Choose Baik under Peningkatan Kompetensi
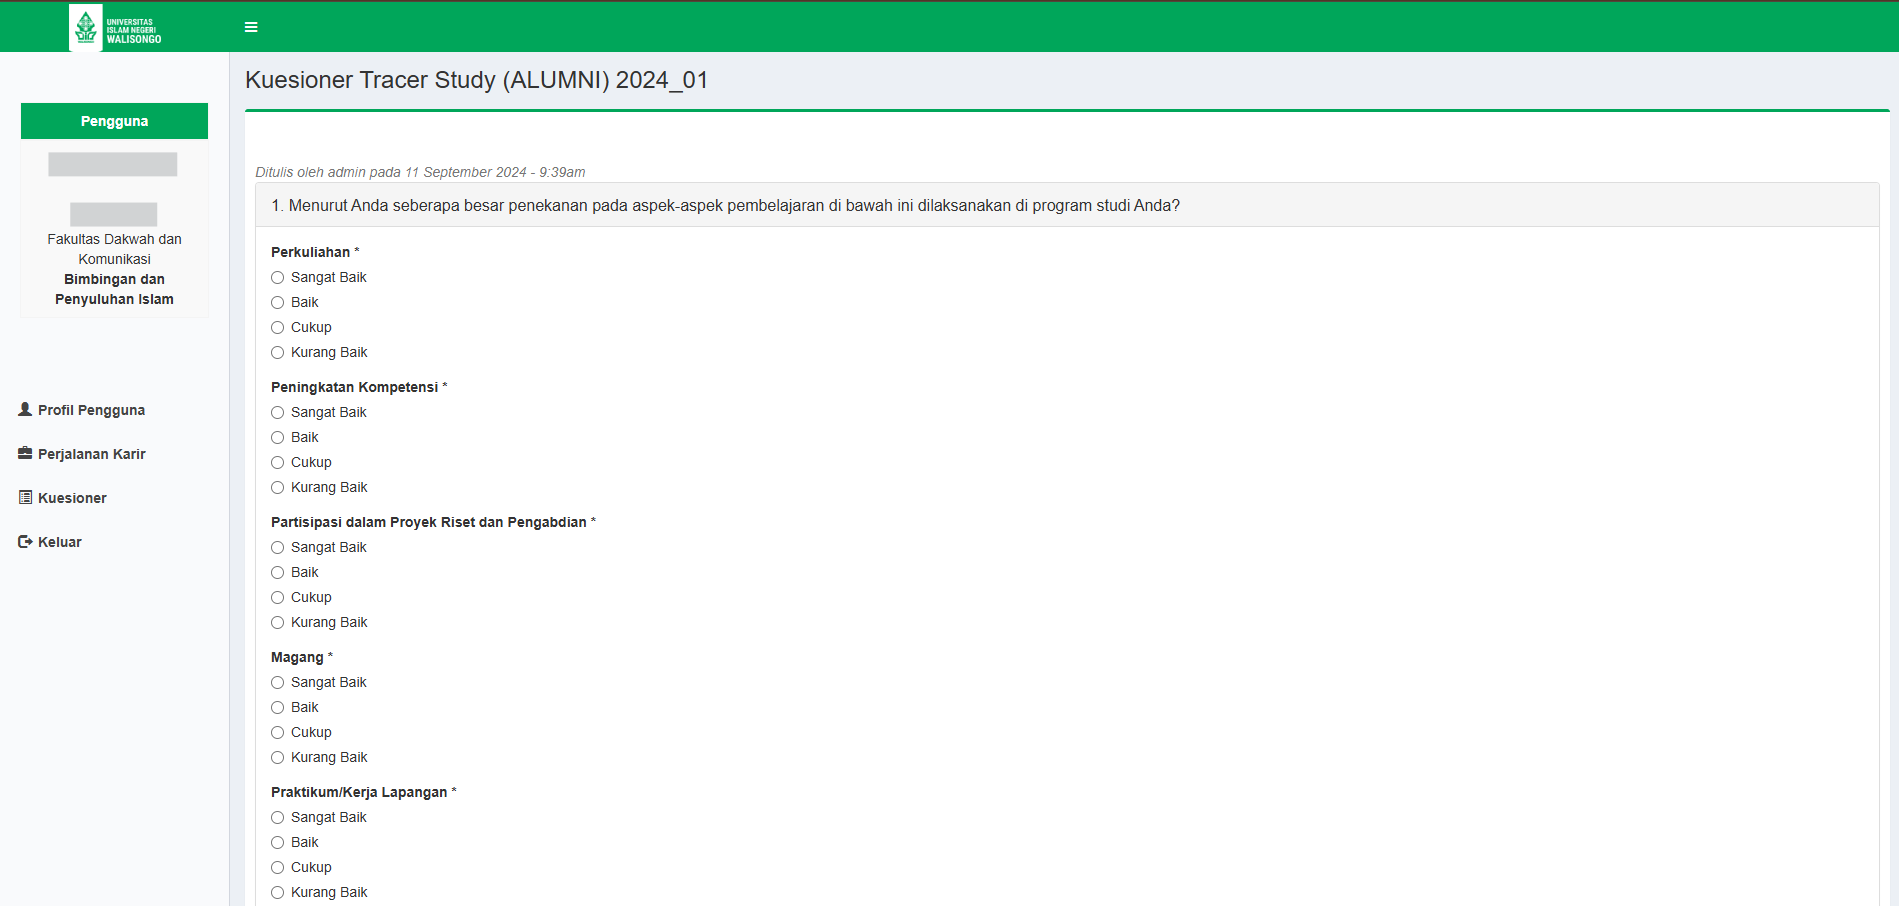Viewport: 1899px width, 906px height. [x=278, y=438]
